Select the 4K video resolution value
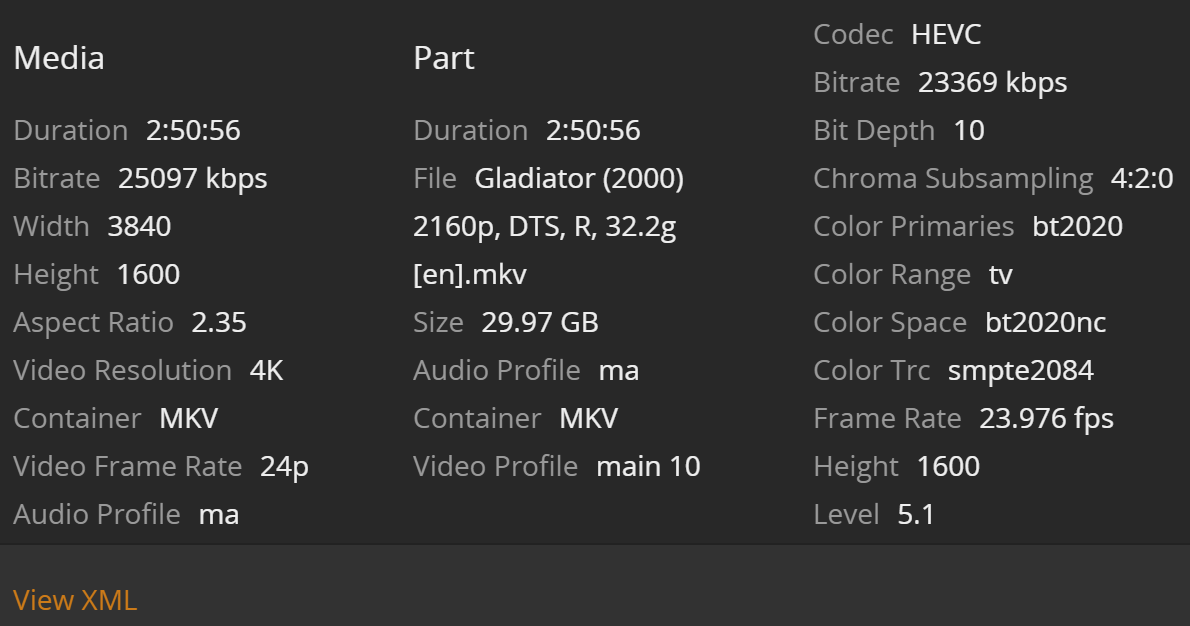 pyautogui.click(x=267, y=371)
